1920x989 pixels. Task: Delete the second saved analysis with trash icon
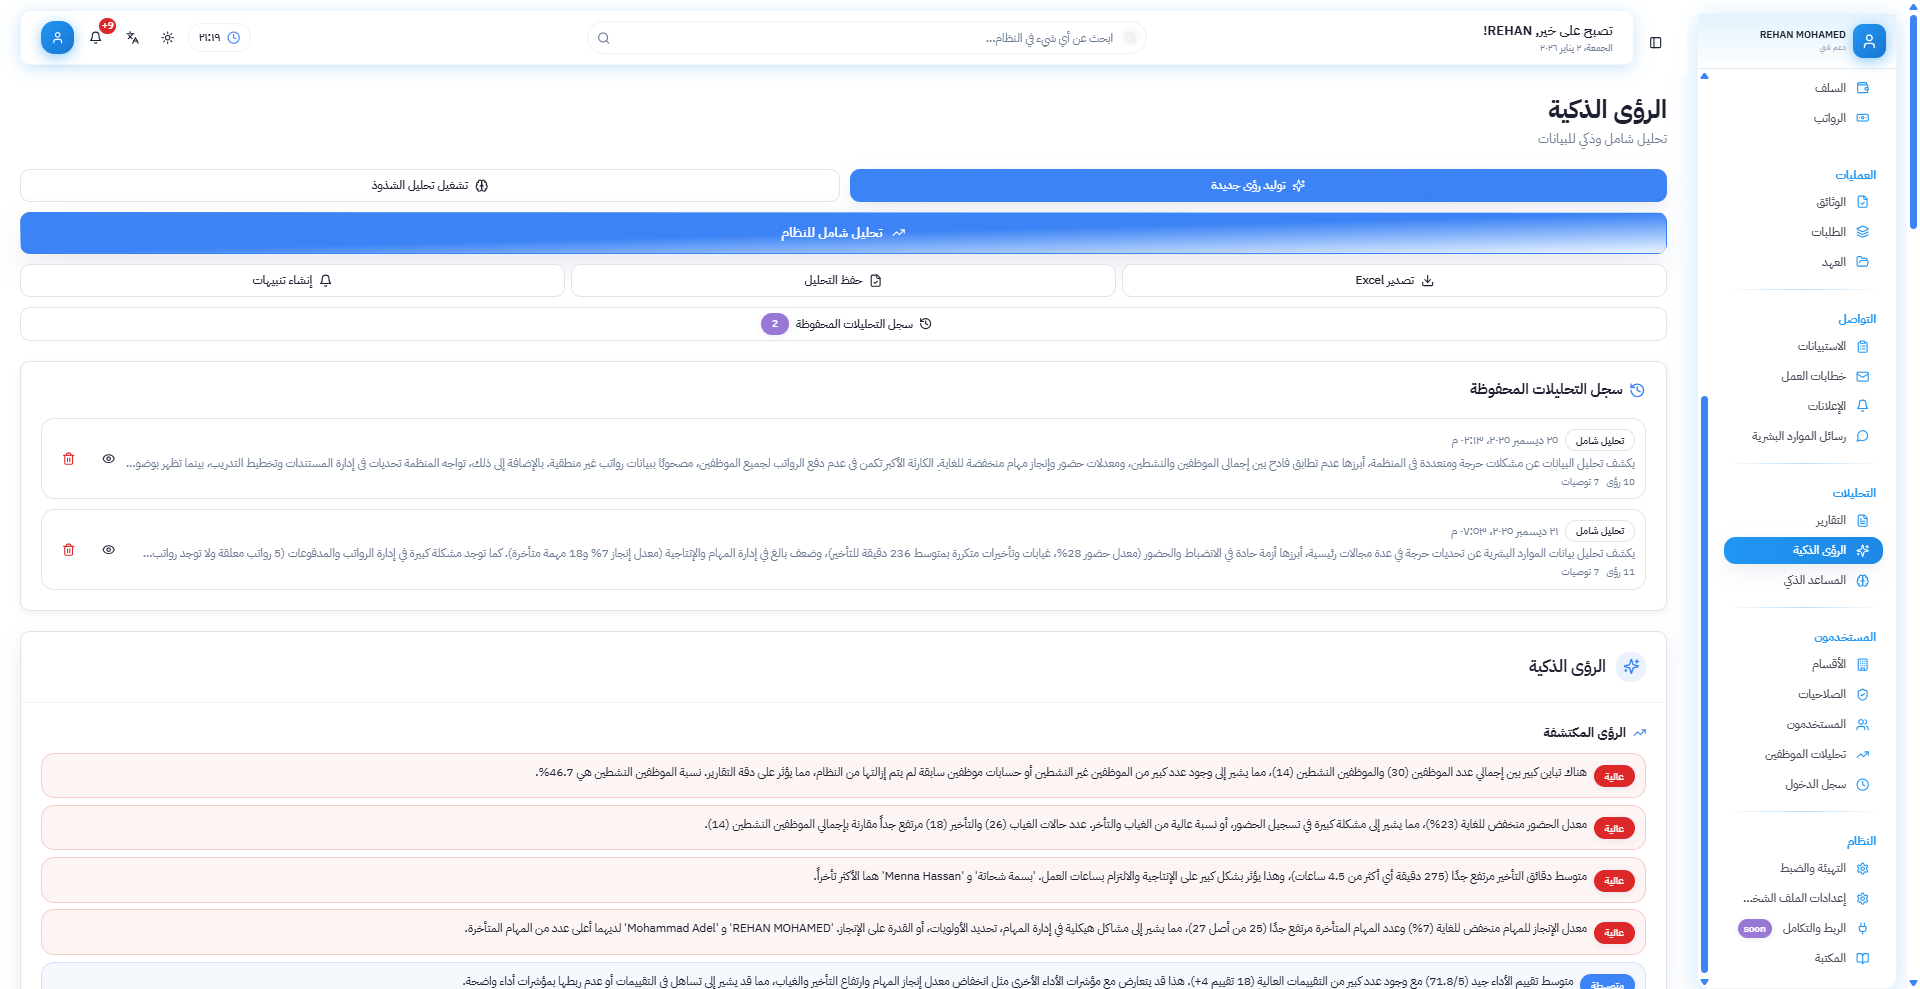pos(69,550)
